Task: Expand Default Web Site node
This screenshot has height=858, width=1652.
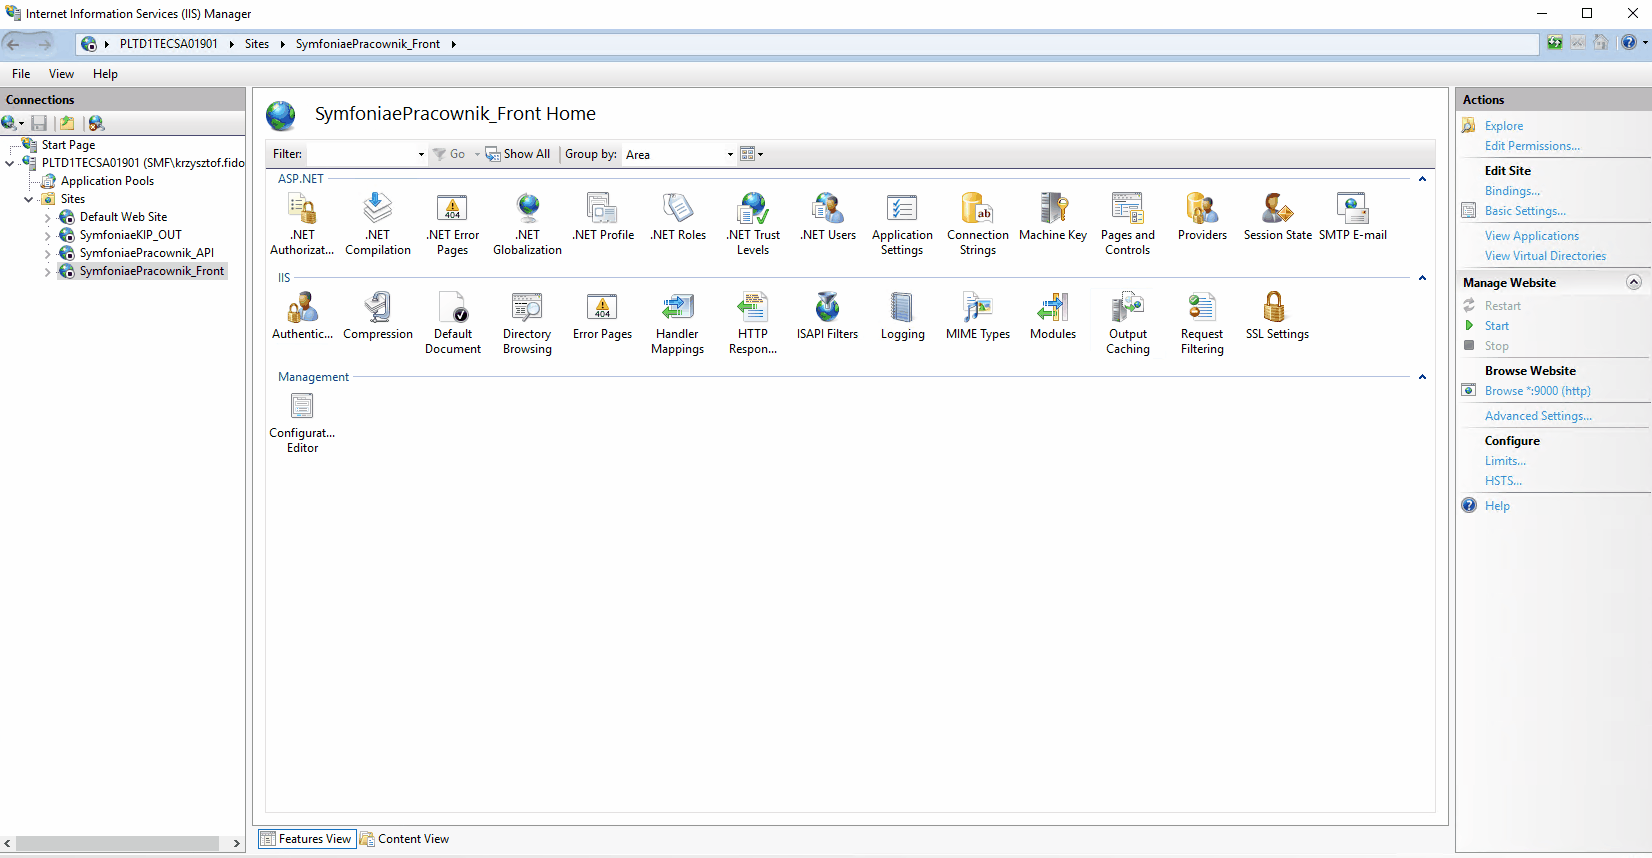Action: coord(47,217)
